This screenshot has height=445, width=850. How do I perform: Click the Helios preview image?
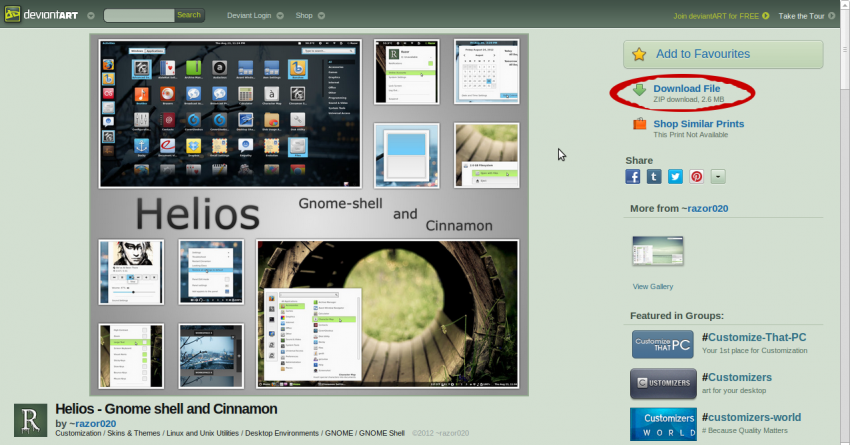click(309, 215)
